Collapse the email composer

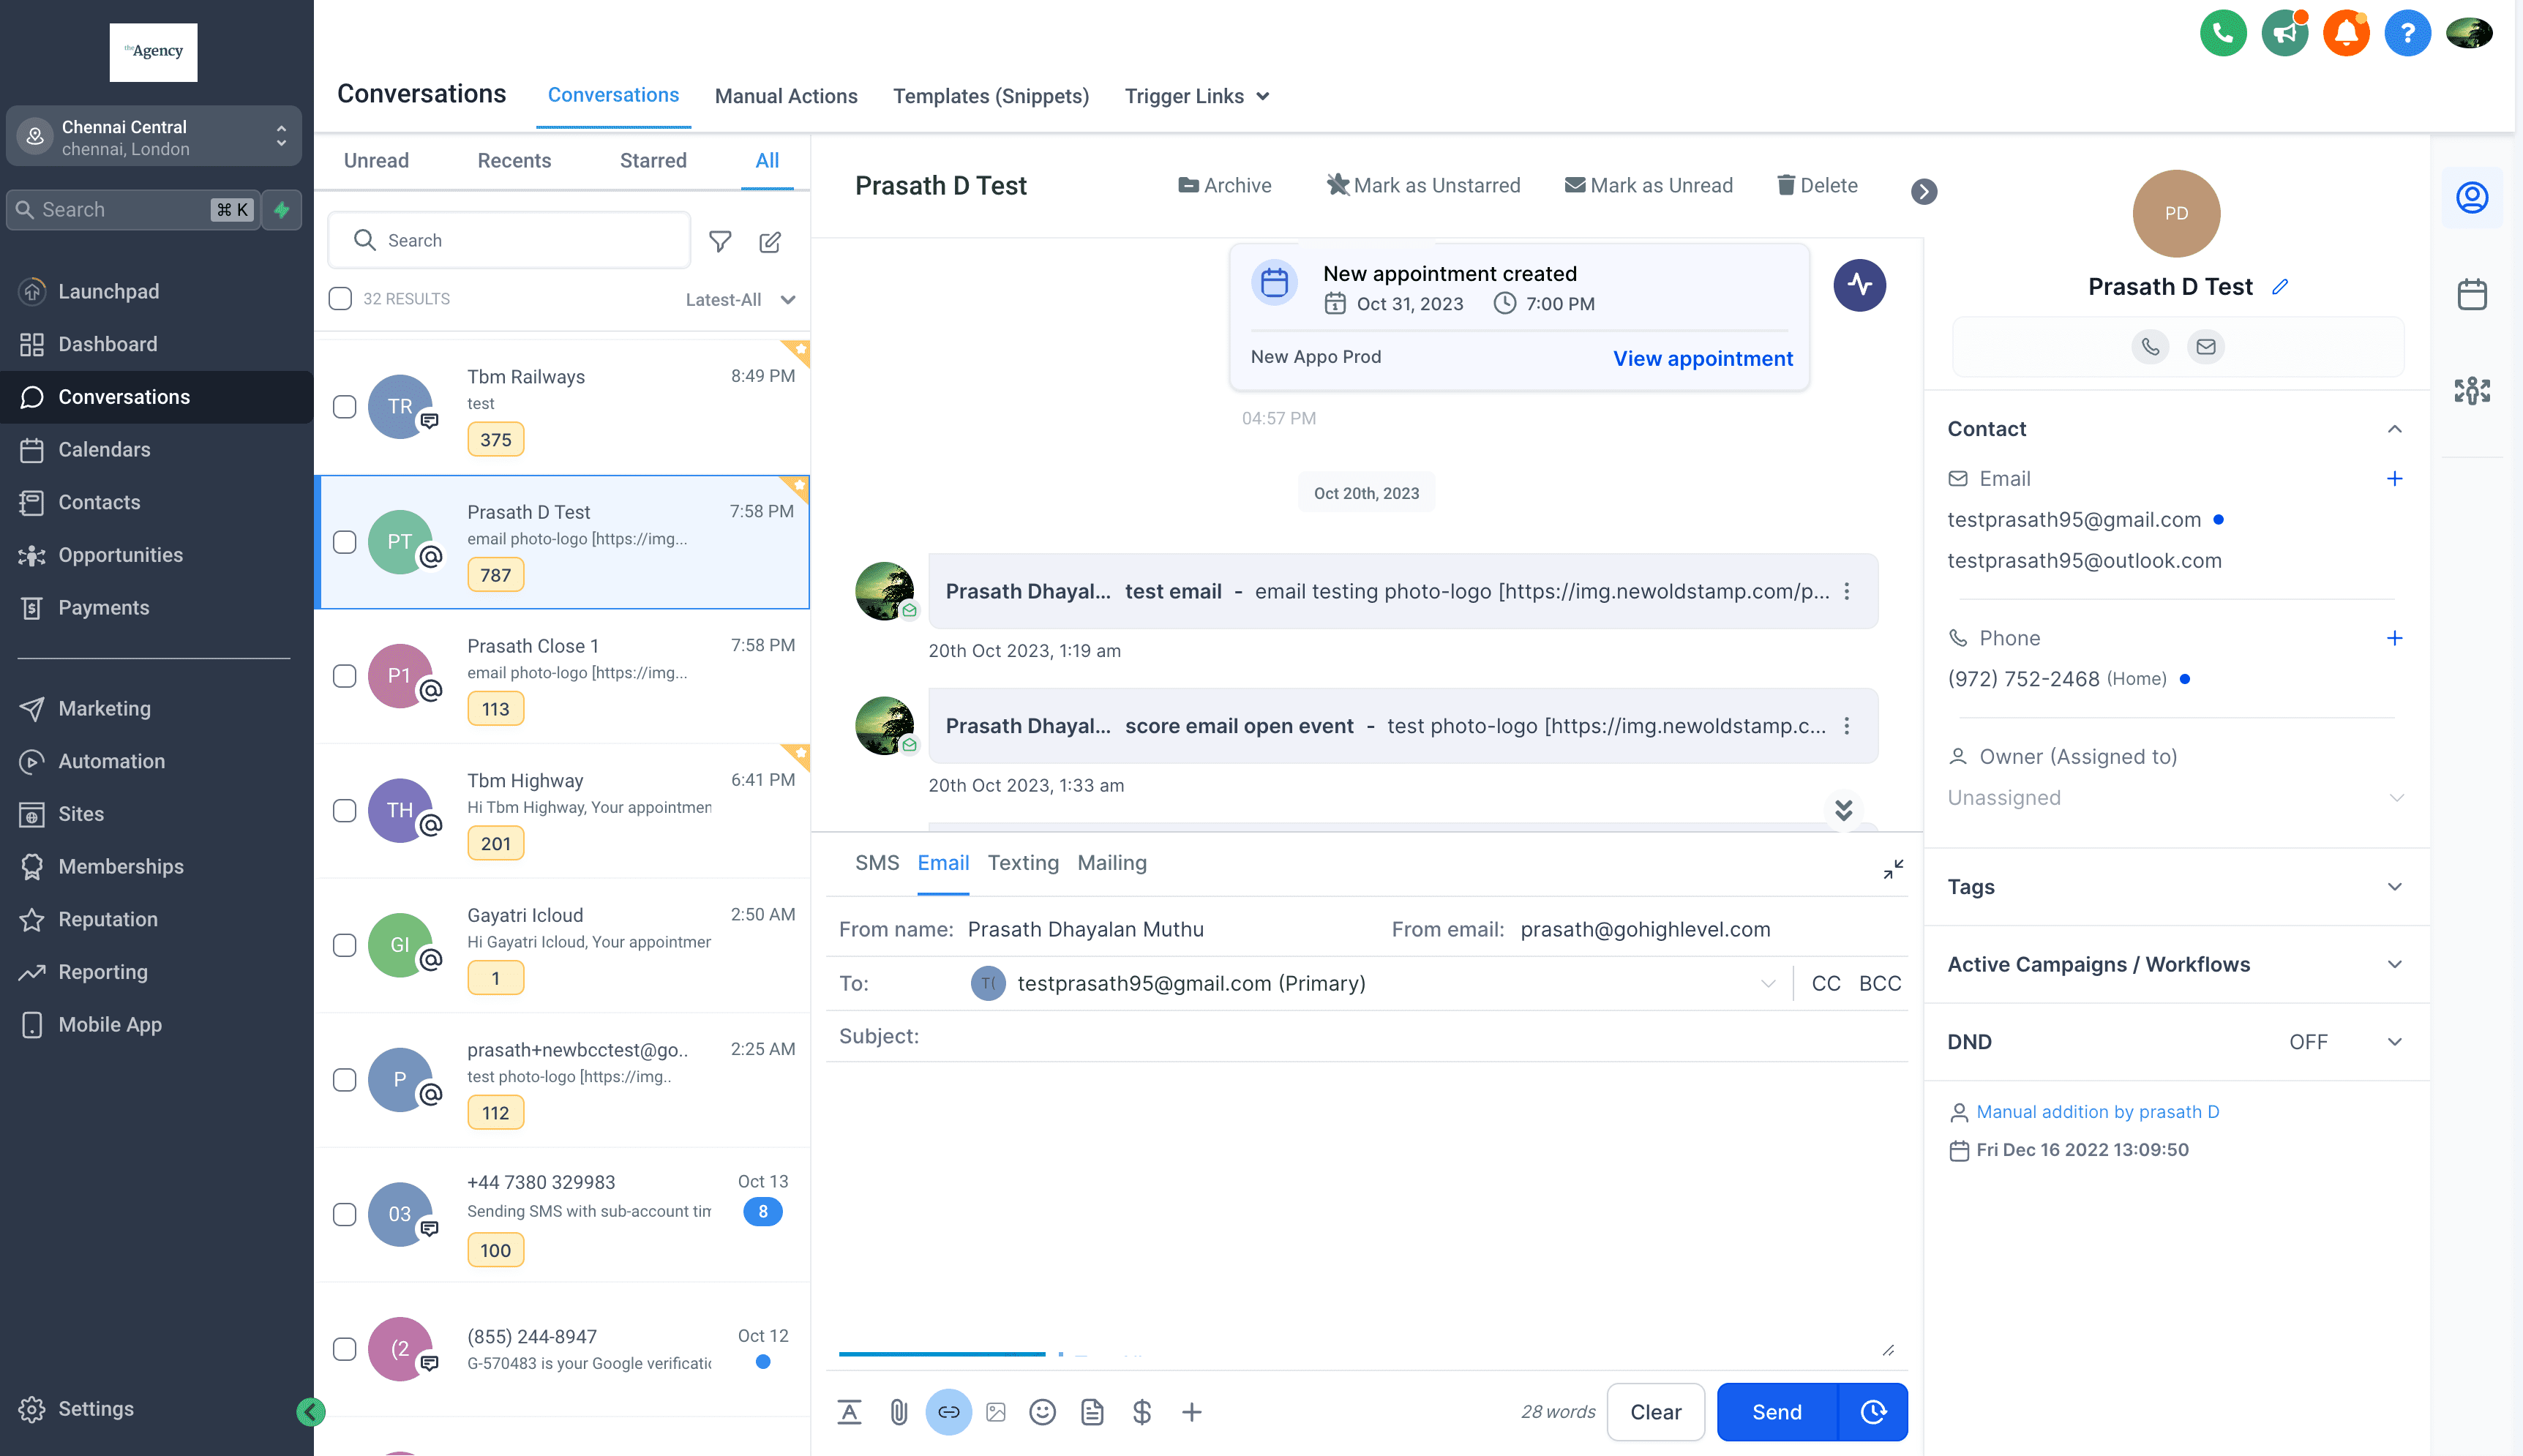pyautogui.click(x=1892, y=869)
